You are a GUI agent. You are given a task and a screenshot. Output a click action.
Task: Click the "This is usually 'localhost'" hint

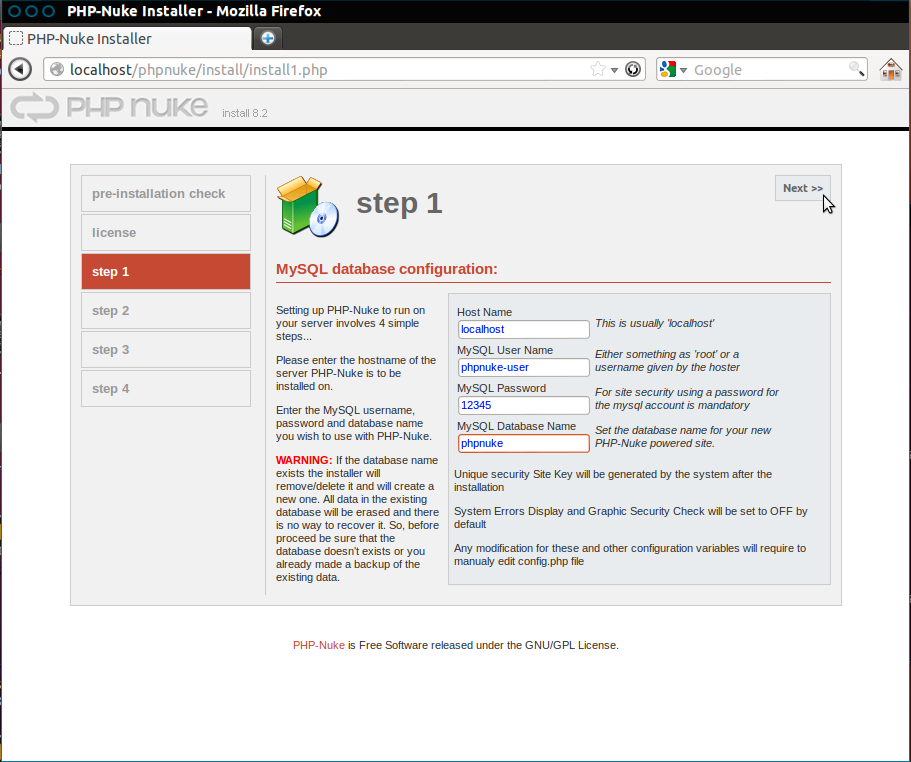point(654,324)
